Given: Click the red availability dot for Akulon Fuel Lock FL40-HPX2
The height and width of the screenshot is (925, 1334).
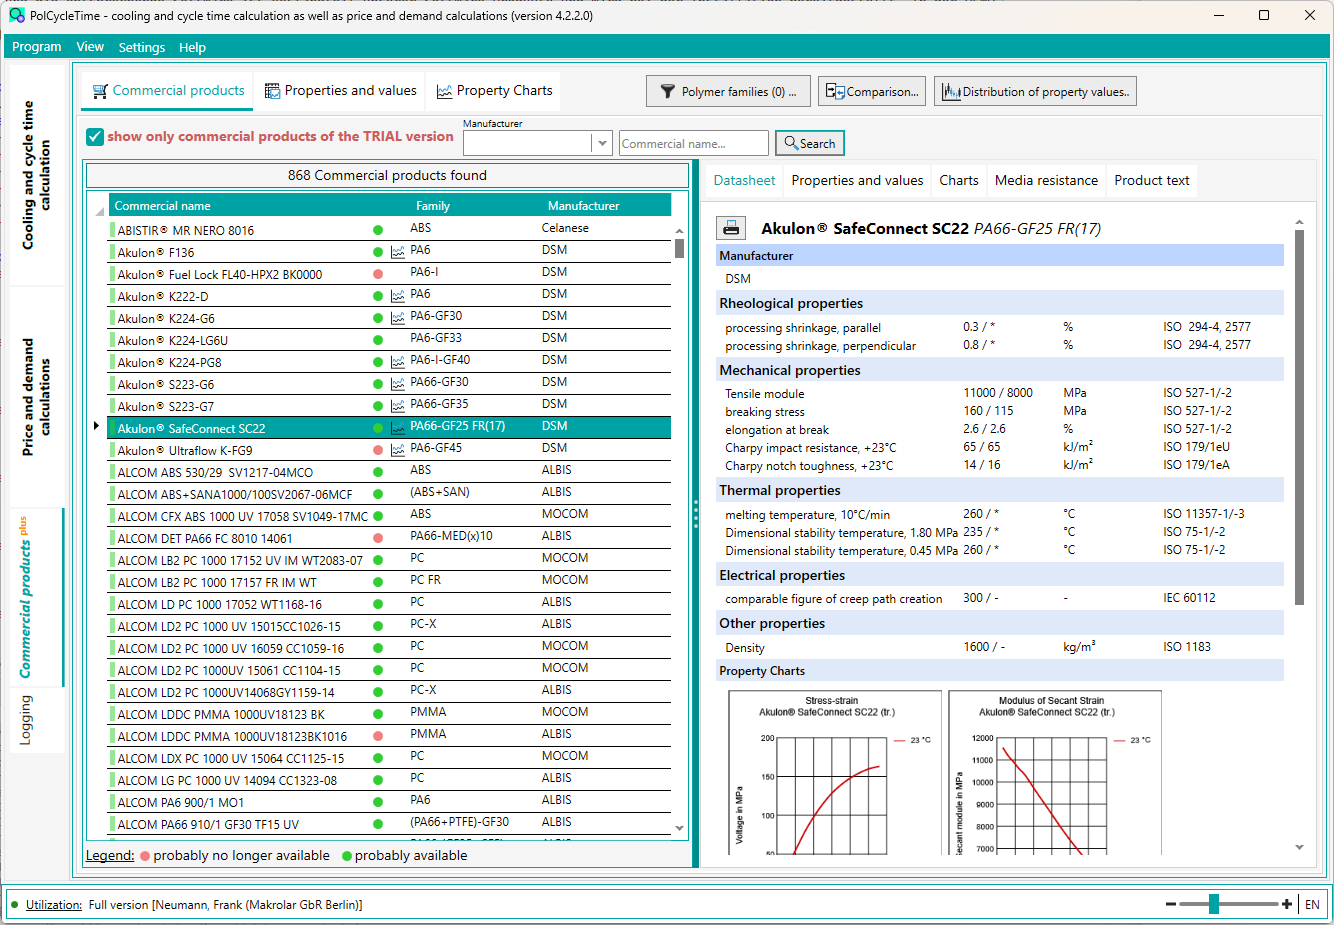Looking at the screenshot, I should 378,274.
